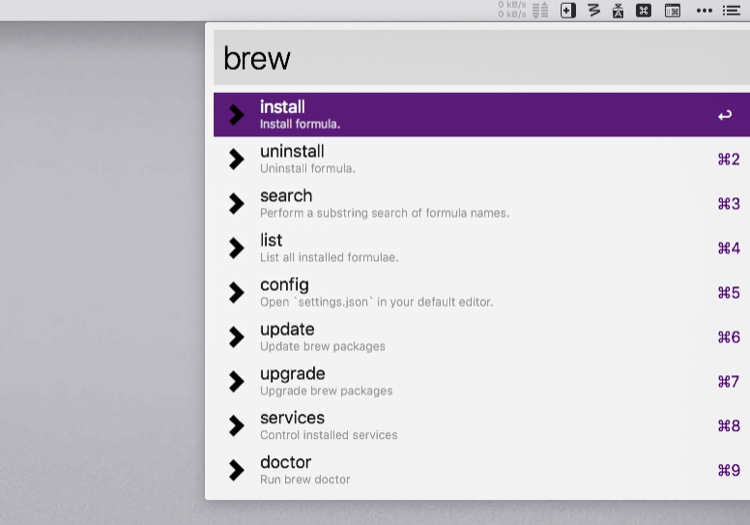Open the plus-panel menu bar icon

tap(568, 11)
